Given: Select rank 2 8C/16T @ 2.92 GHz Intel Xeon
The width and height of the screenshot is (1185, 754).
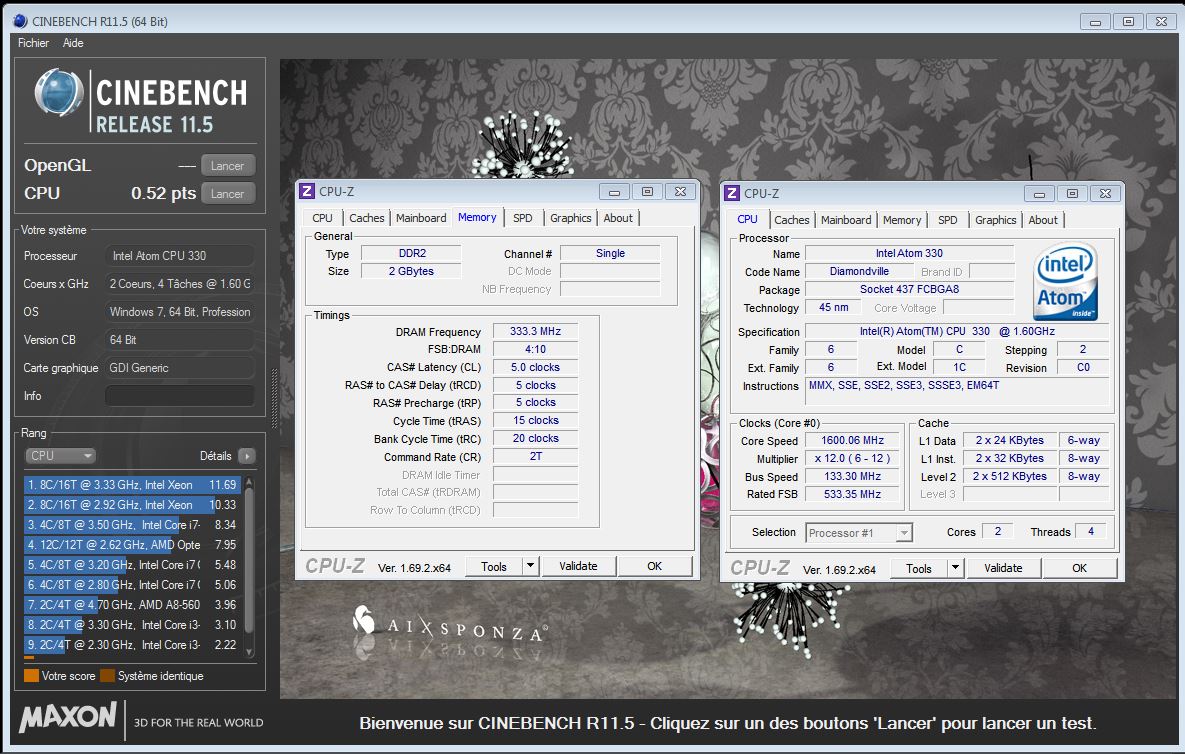Looking at the screenshot, I should tap(132, 505).
